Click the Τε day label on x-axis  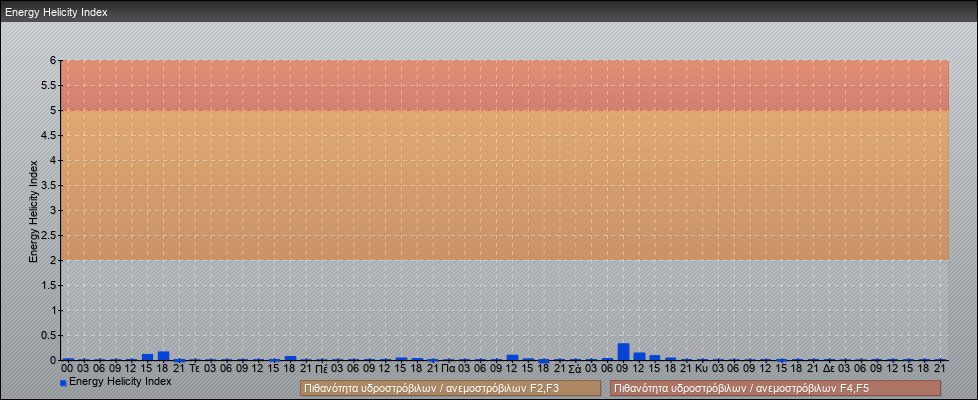[x=195, y=369]
